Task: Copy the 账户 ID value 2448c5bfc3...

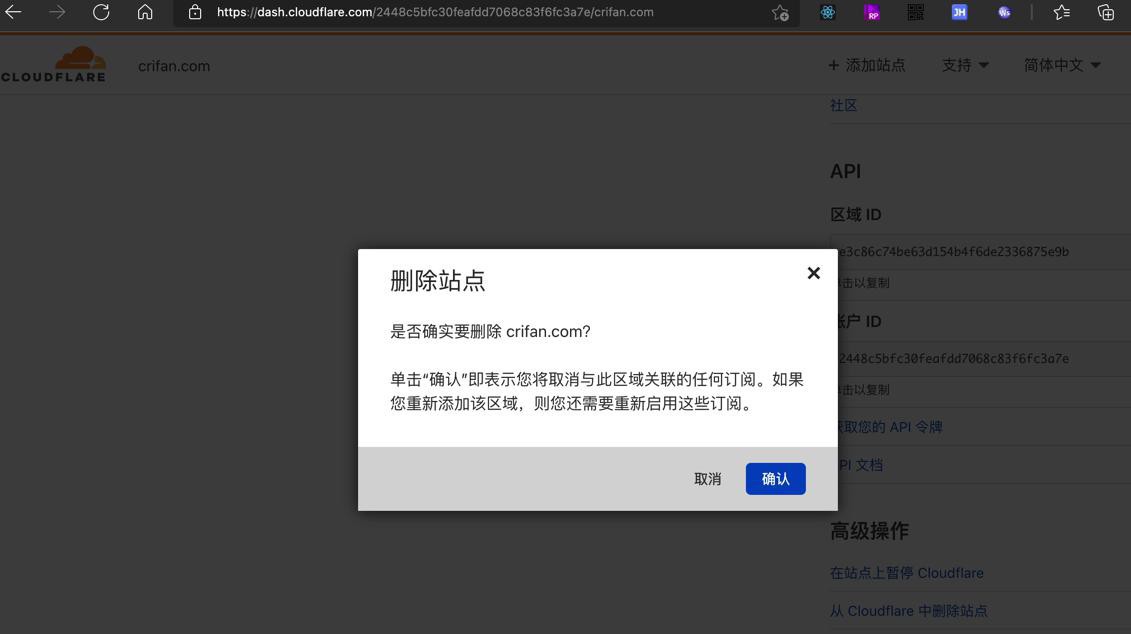Action: 954,358
